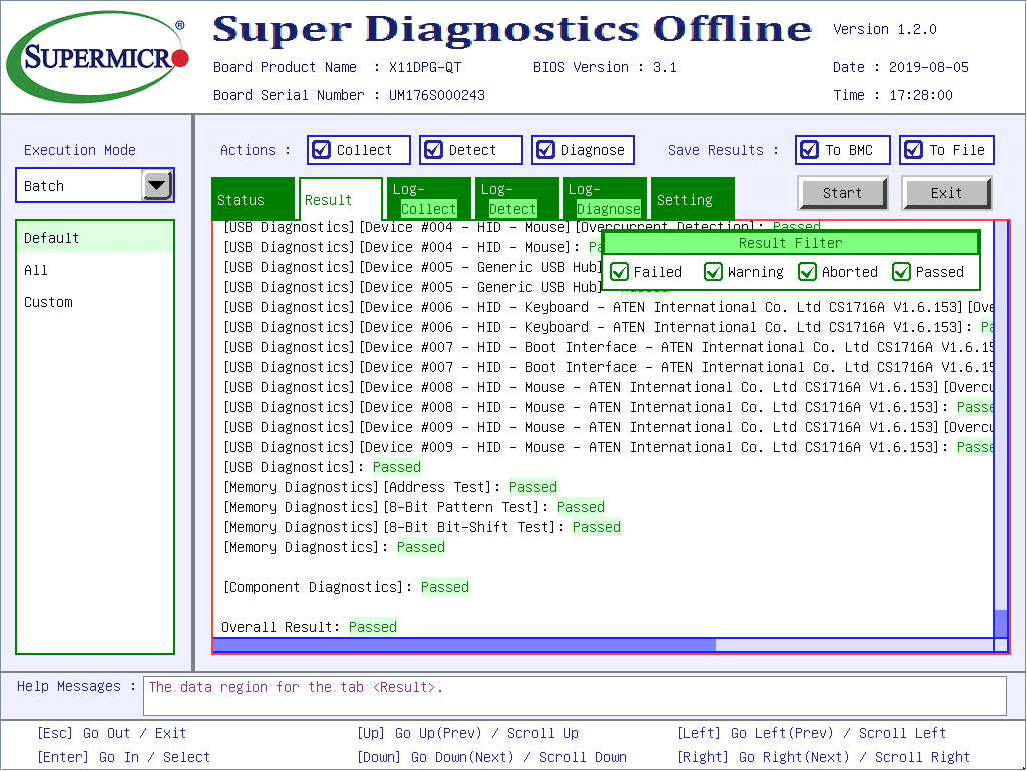This screenshot has height=771, width=1027.
Task: Uncheck the Warning result filter
Action: coord(714,272)
